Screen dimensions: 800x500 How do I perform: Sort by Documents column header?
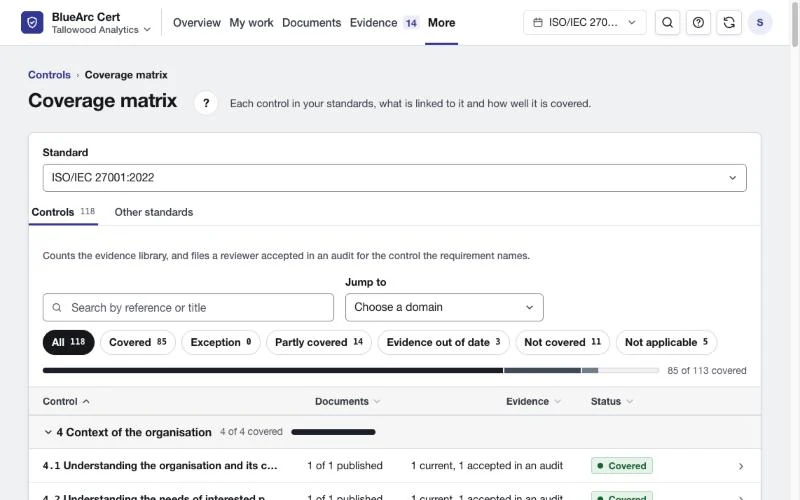(x=347, y=402)
